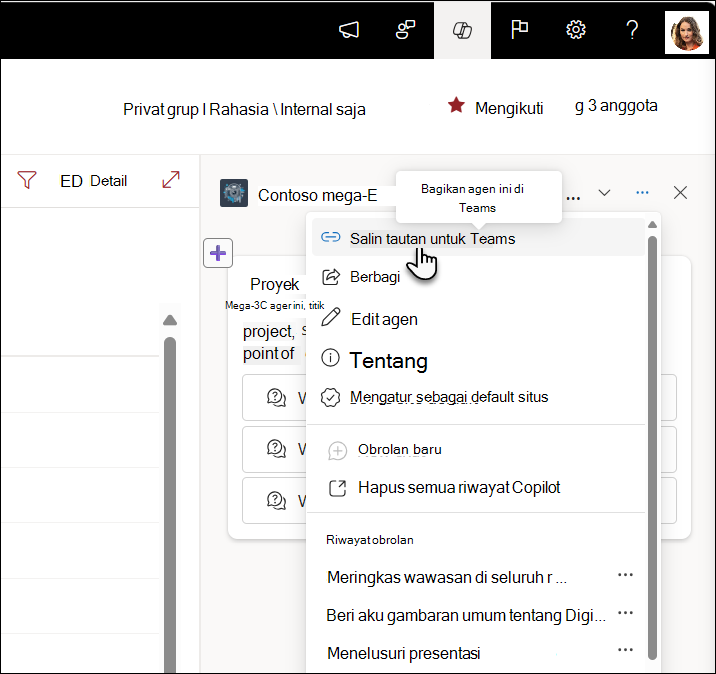Click the third suggested prompt card icon
The width and height of the screenshot is (716, 674).
tap(276, 500)
